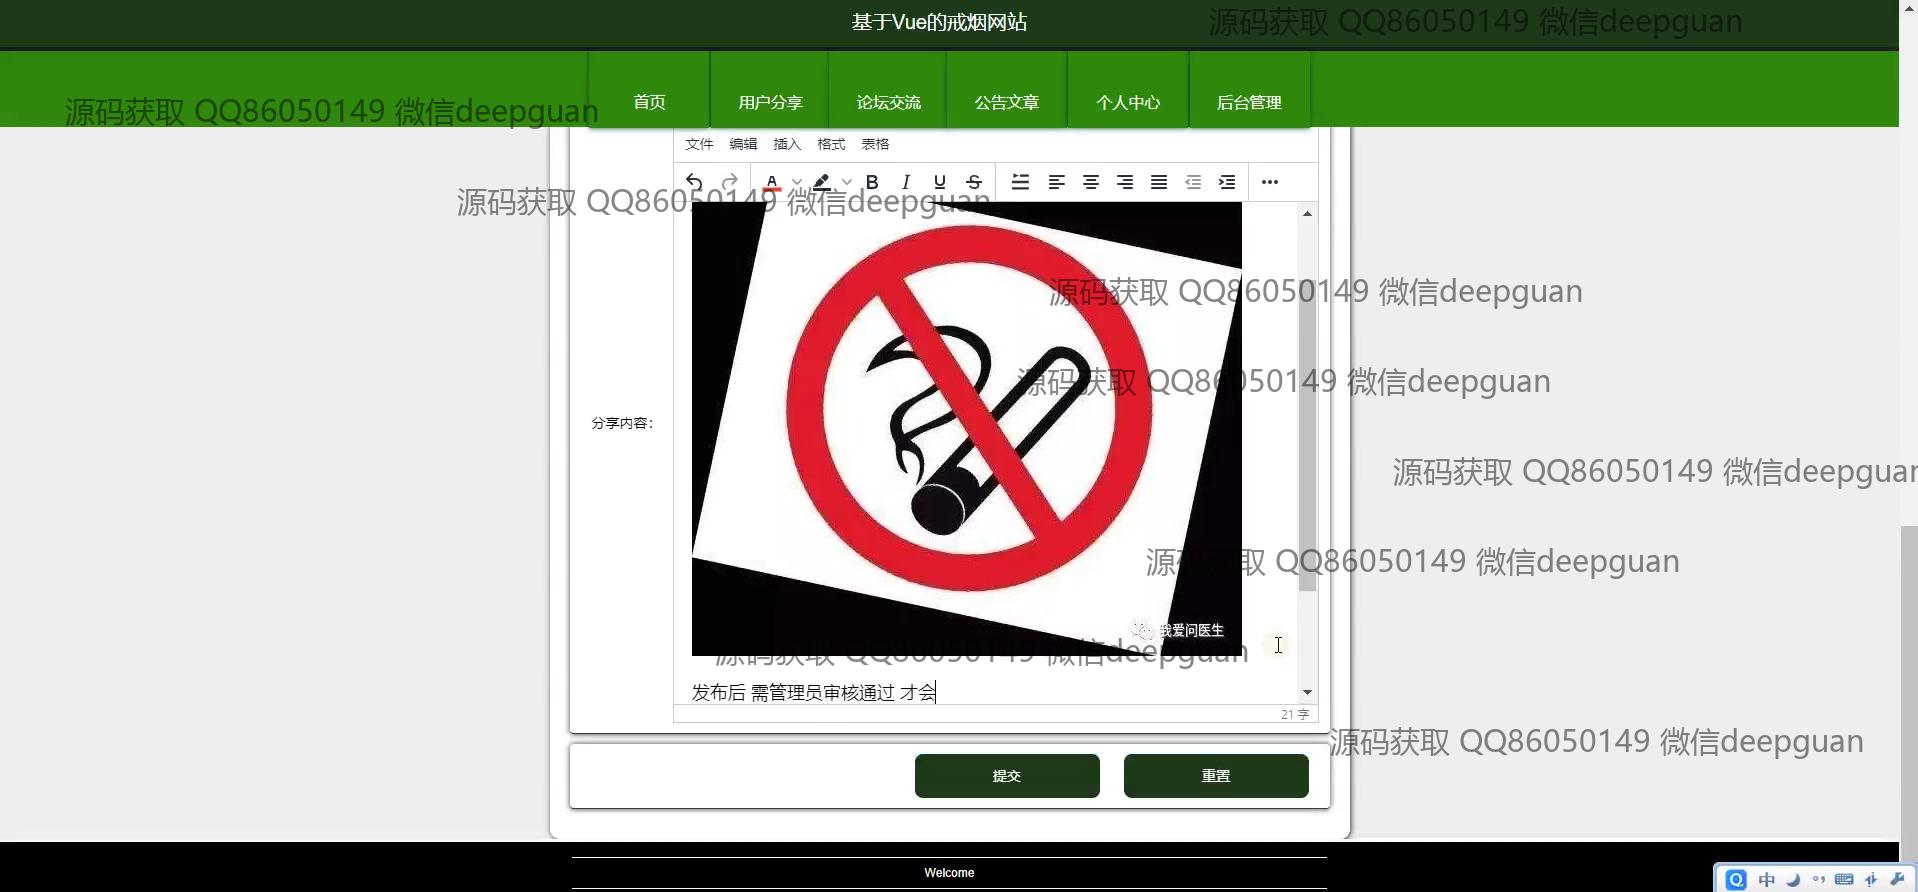The image size is (1918, 892).
Task: Align text to center
Action: [1090, 182]
